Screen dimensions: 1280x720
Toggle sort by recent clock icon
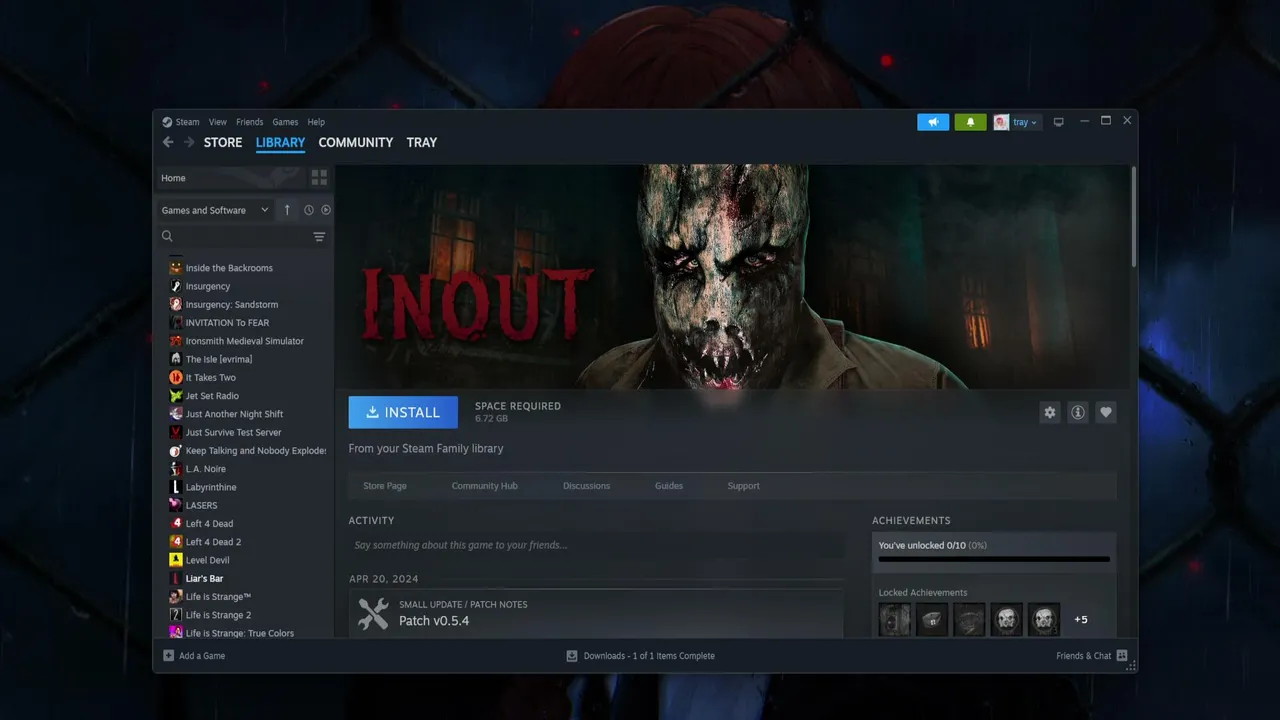(309, 210)
